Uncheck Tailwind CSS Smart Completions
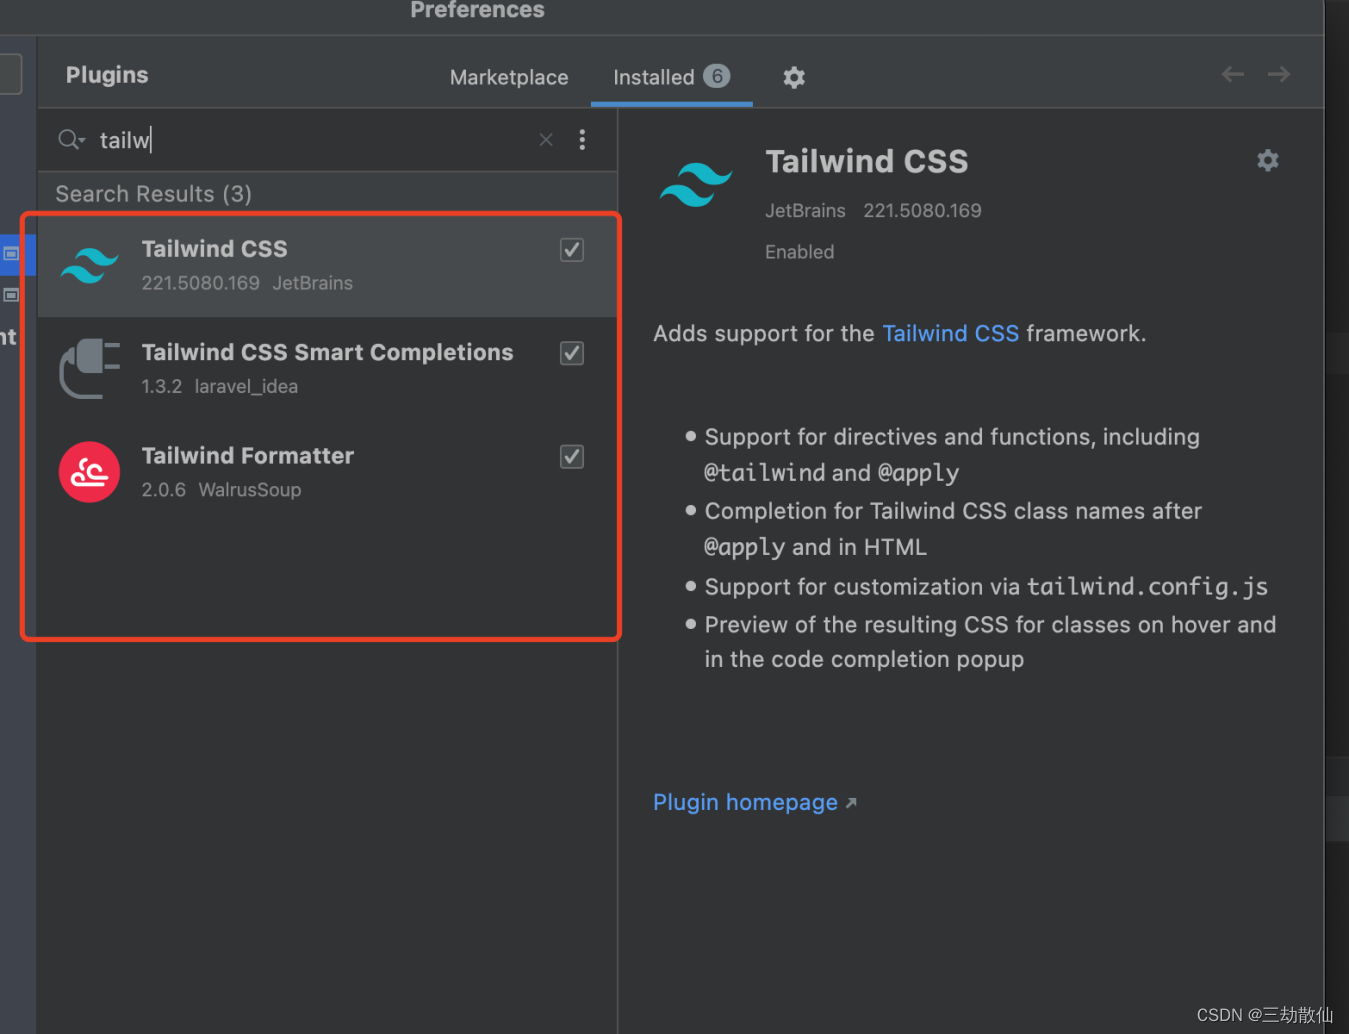1349x1034 pixels. [571, 353]
